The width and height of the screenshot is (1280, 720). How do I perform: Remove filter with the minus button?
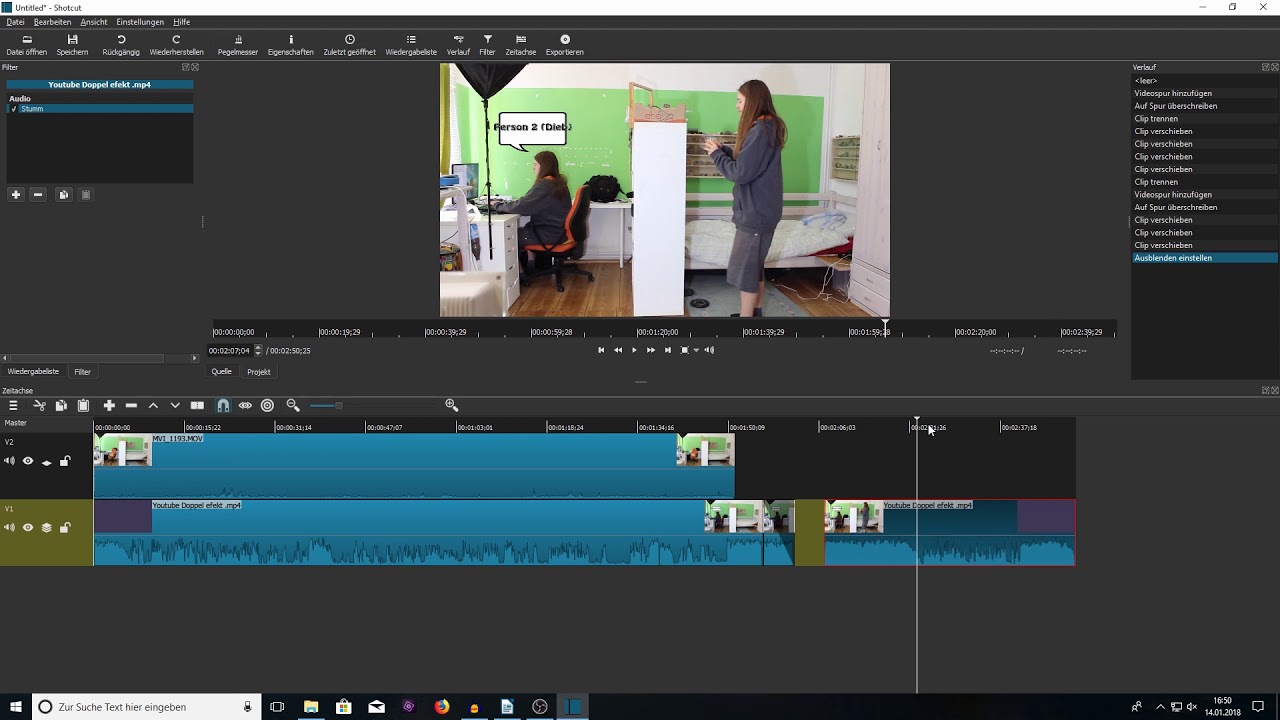38,195
